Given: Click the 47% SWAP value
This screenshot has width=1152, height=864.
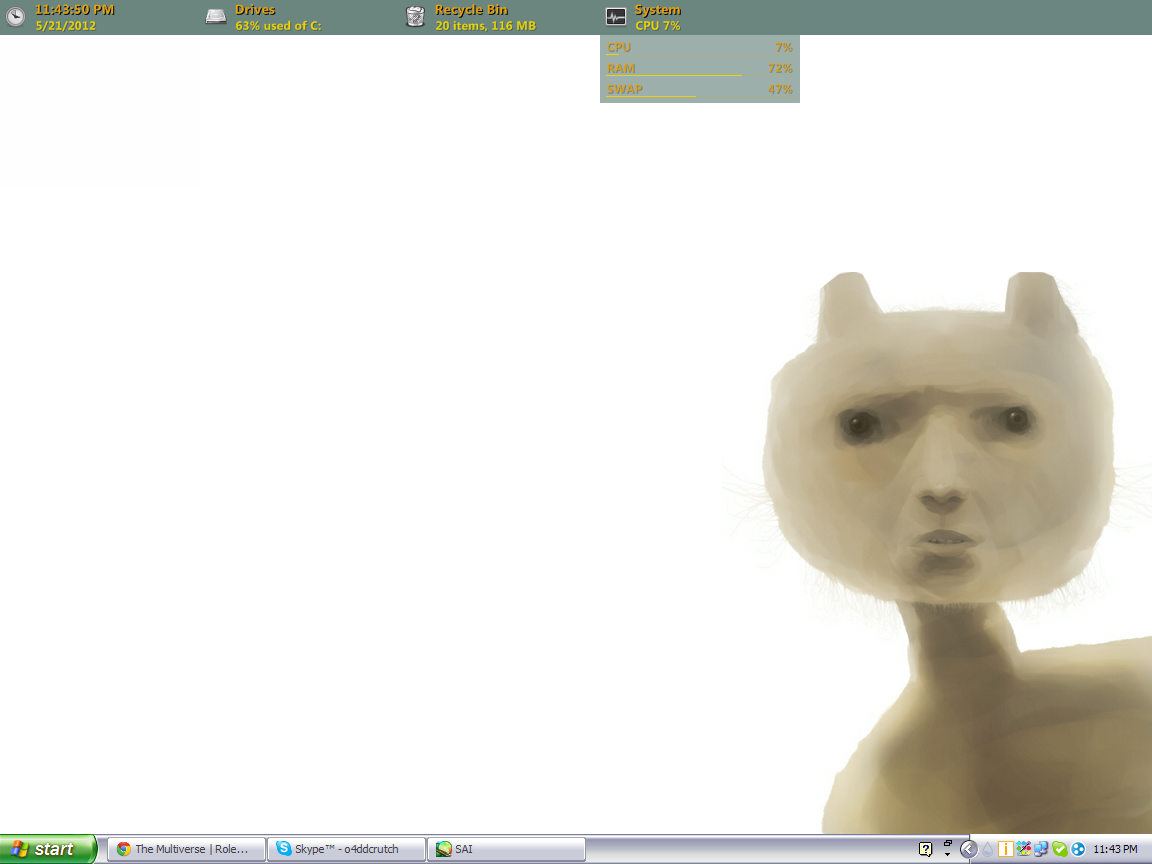Looking at the screenshot, I should point(780,90).
